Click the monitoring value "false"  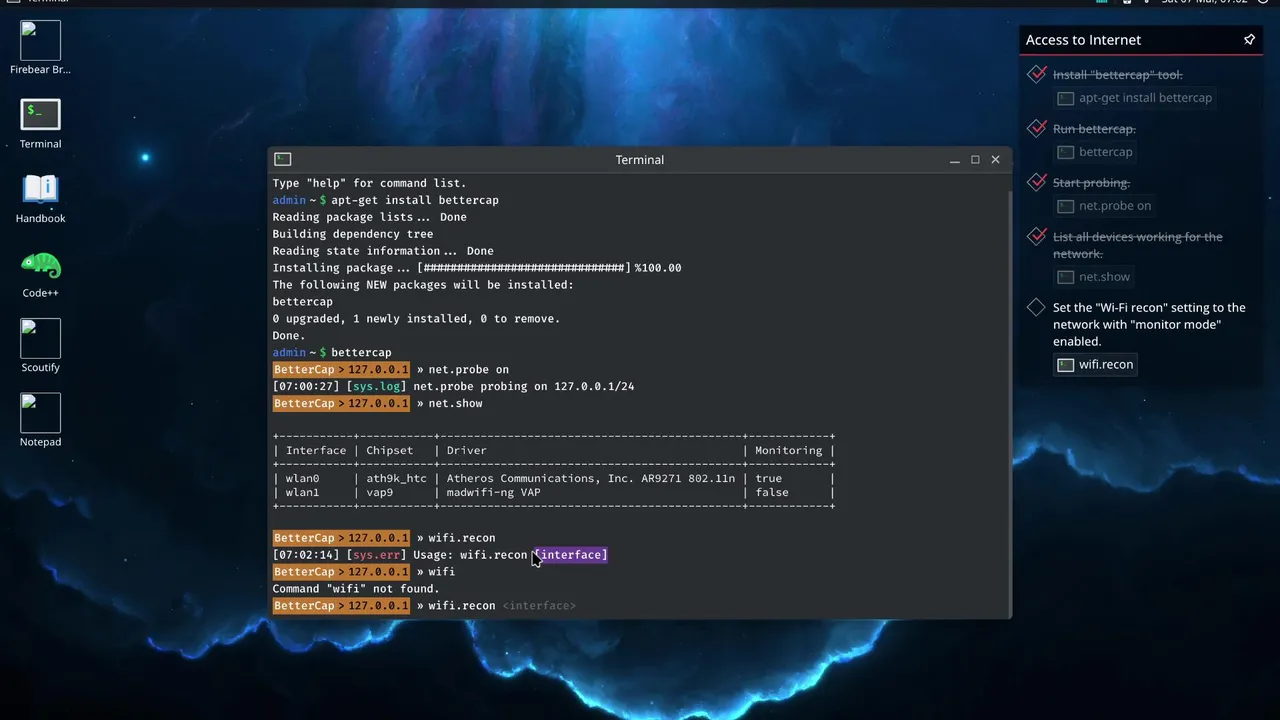[772, 493]
